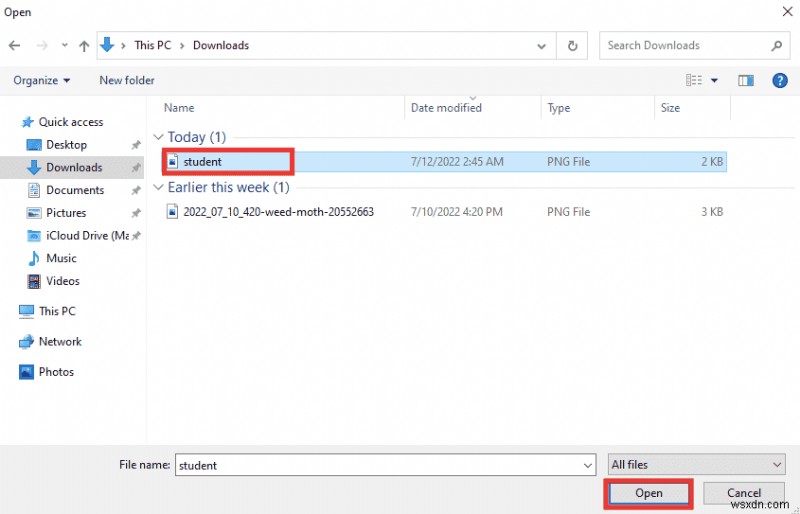Click the Music note icon in sidebar
This screenshot has height=514, width=800.
click(x=34, y=258)
